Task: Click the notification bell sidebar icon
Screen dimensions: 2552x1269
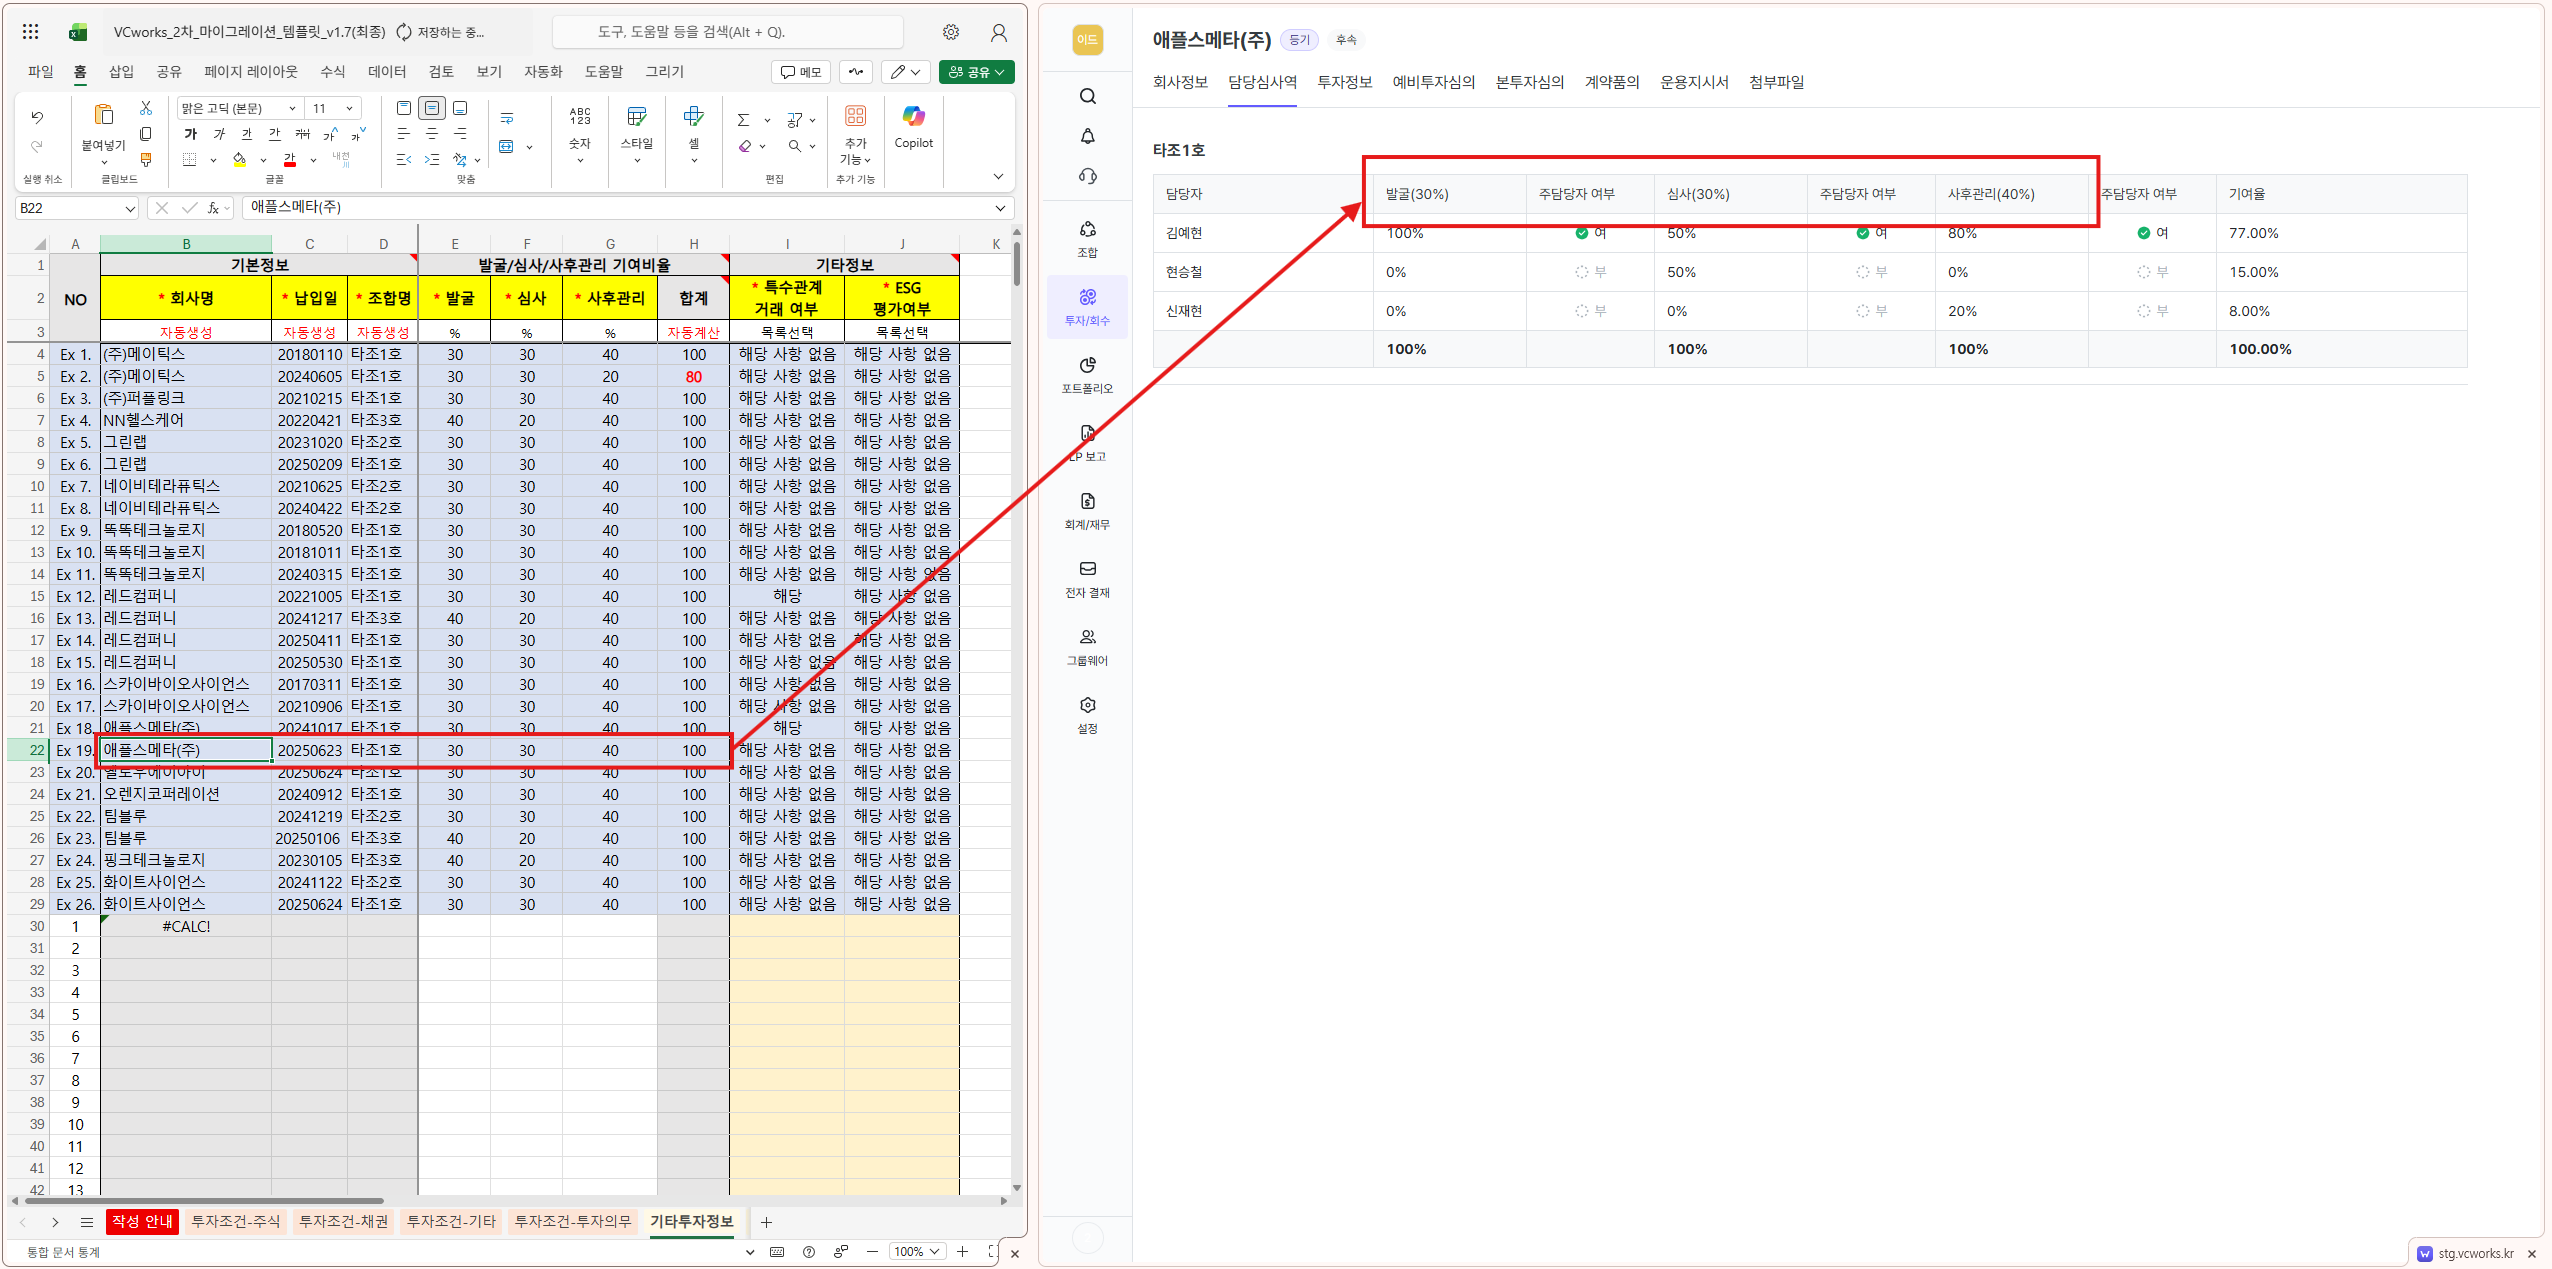Action: pos(1087,136)
